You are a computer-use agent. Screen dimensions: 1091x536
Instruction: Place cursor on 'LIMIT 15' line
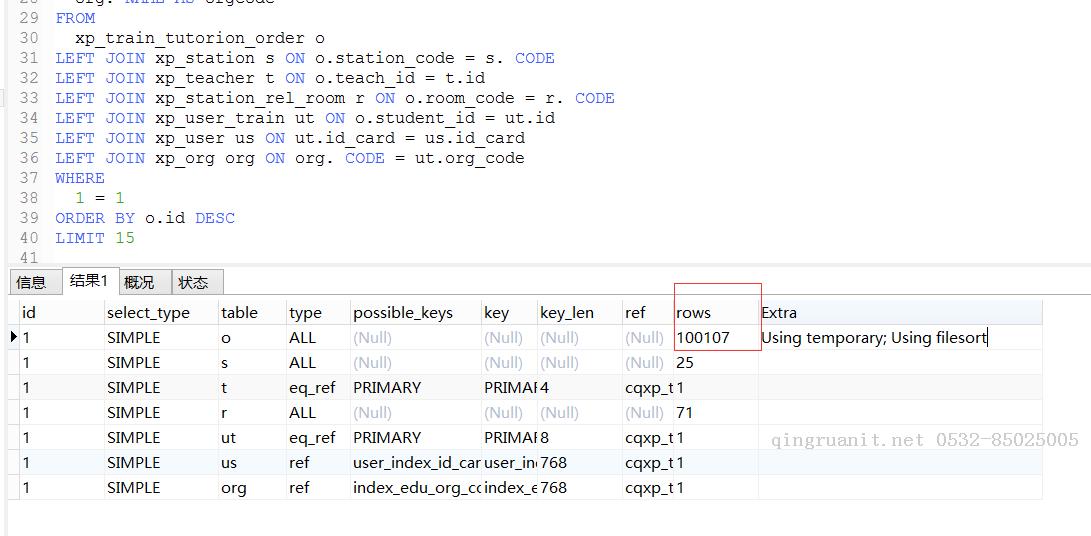pos(95,238)
